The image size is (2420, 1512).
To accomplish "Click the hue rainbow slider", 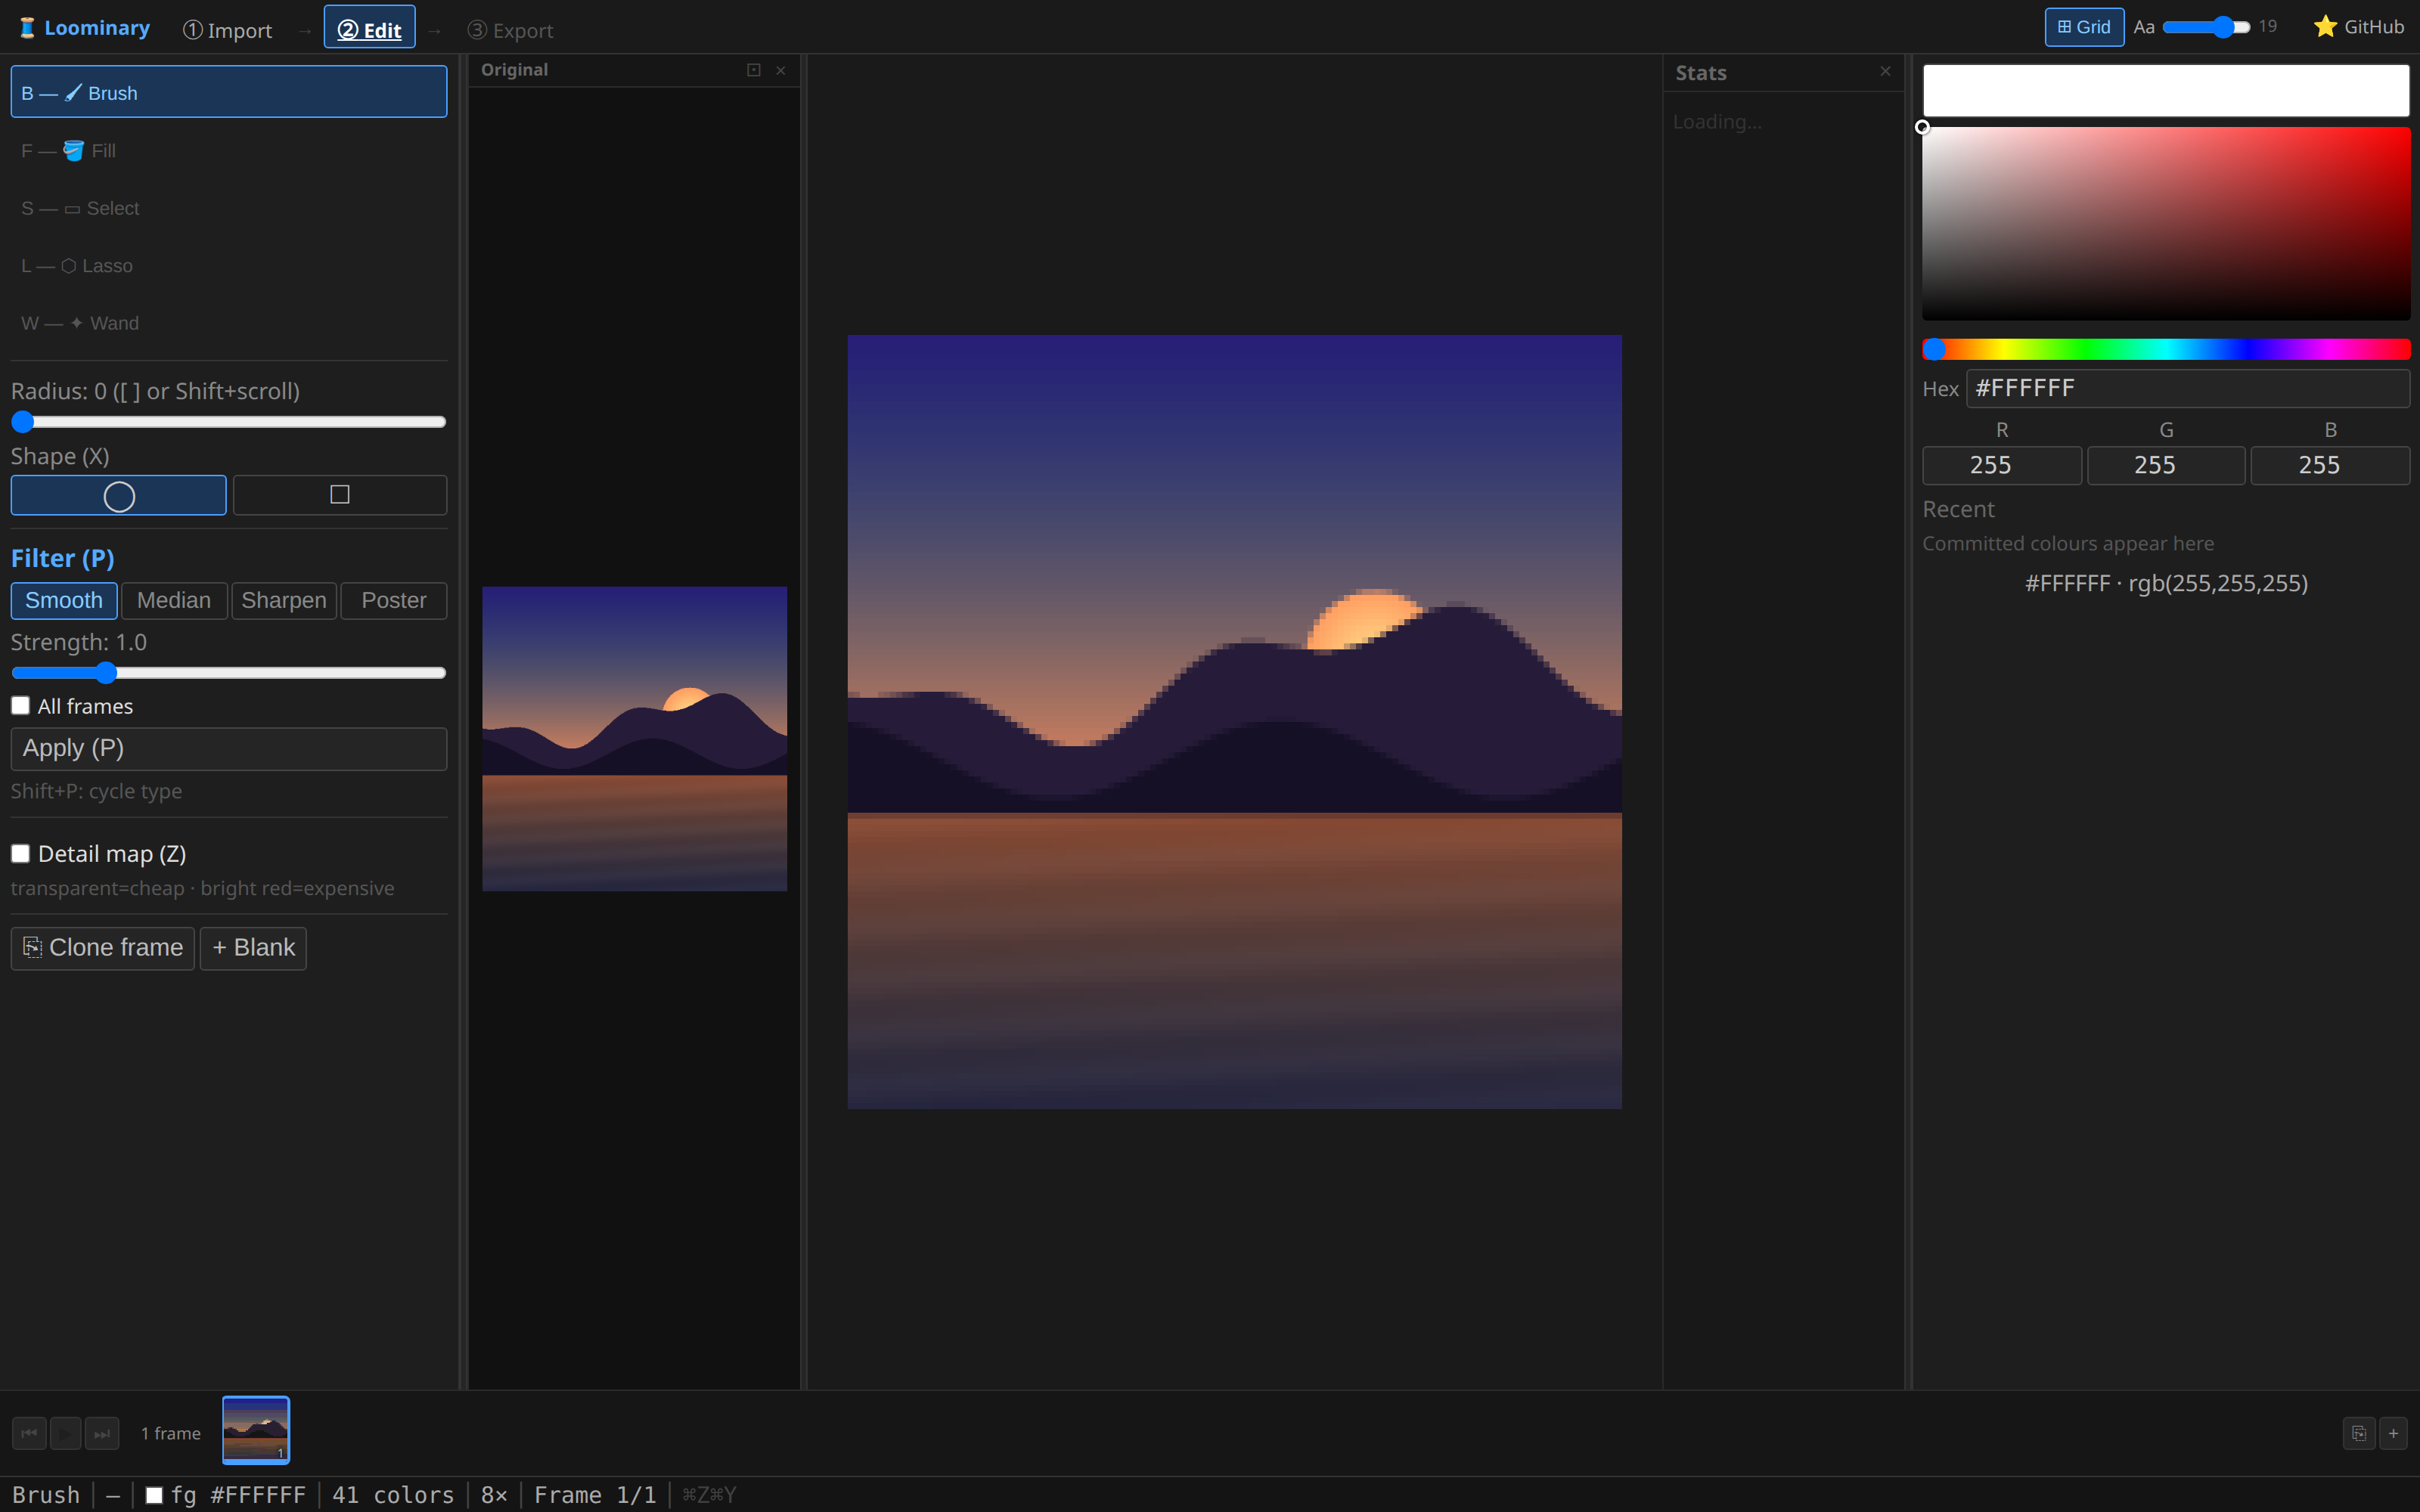I will coord(2166,349).
